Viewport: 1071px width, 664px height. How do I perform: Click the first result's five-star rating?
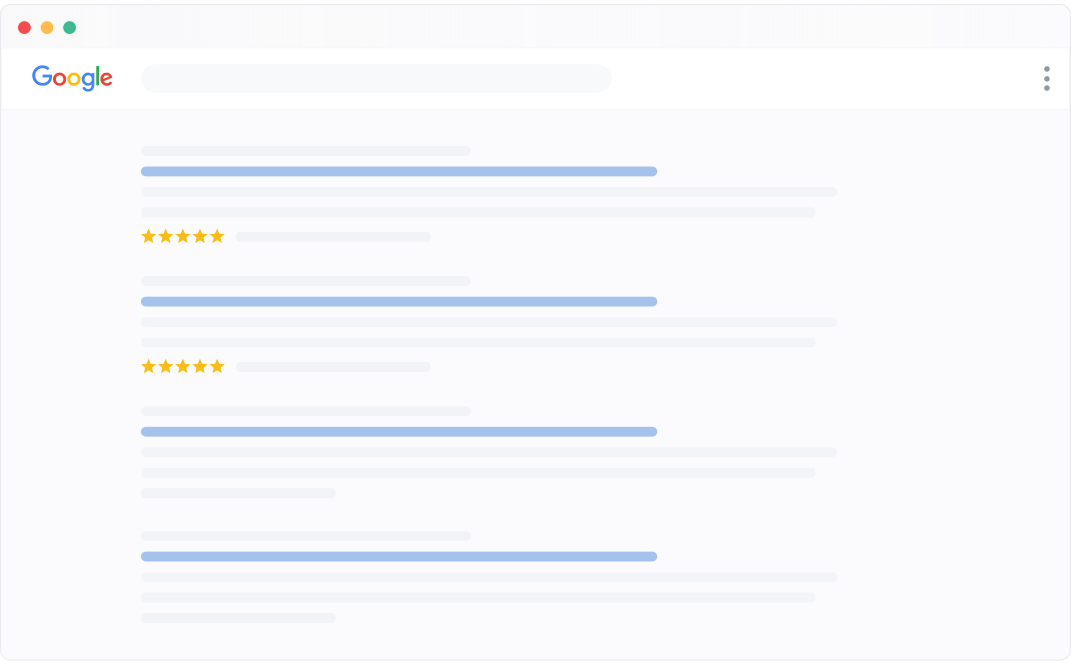(x=183, y=237)
